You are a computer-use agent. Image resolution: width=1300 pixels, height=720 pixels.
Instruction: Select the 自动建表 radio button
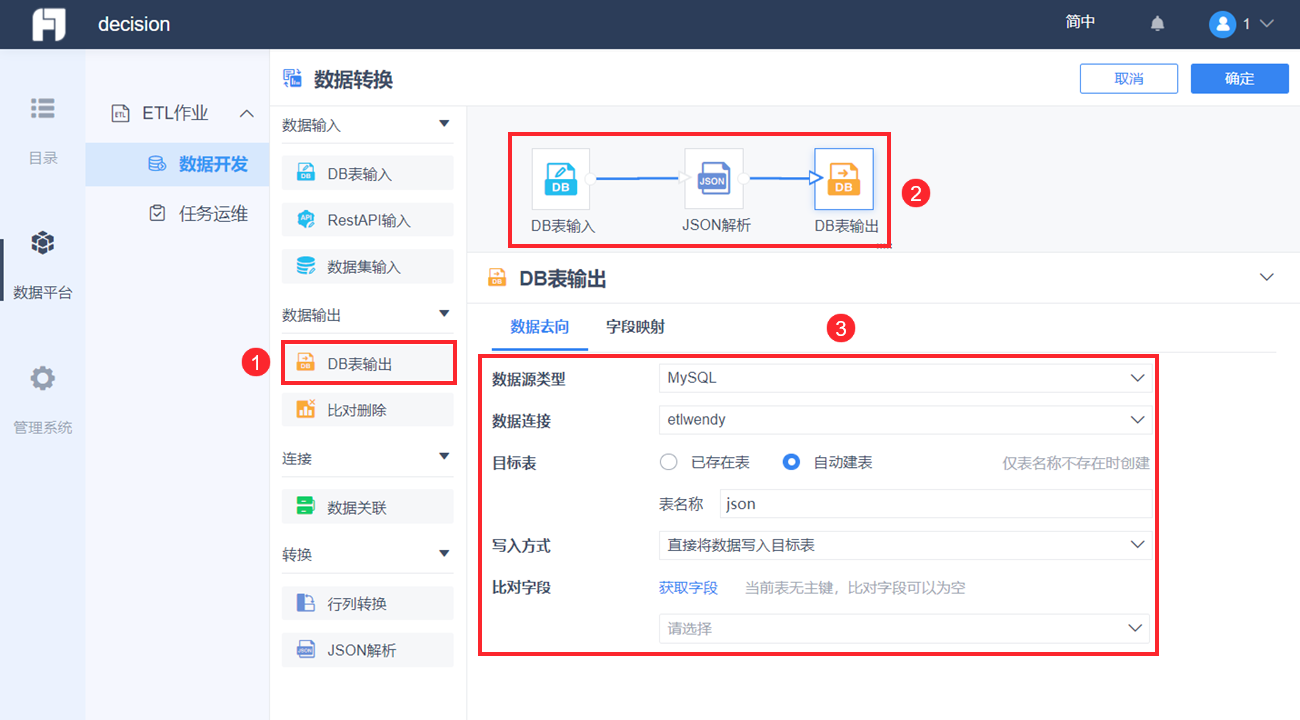(791, 462)
